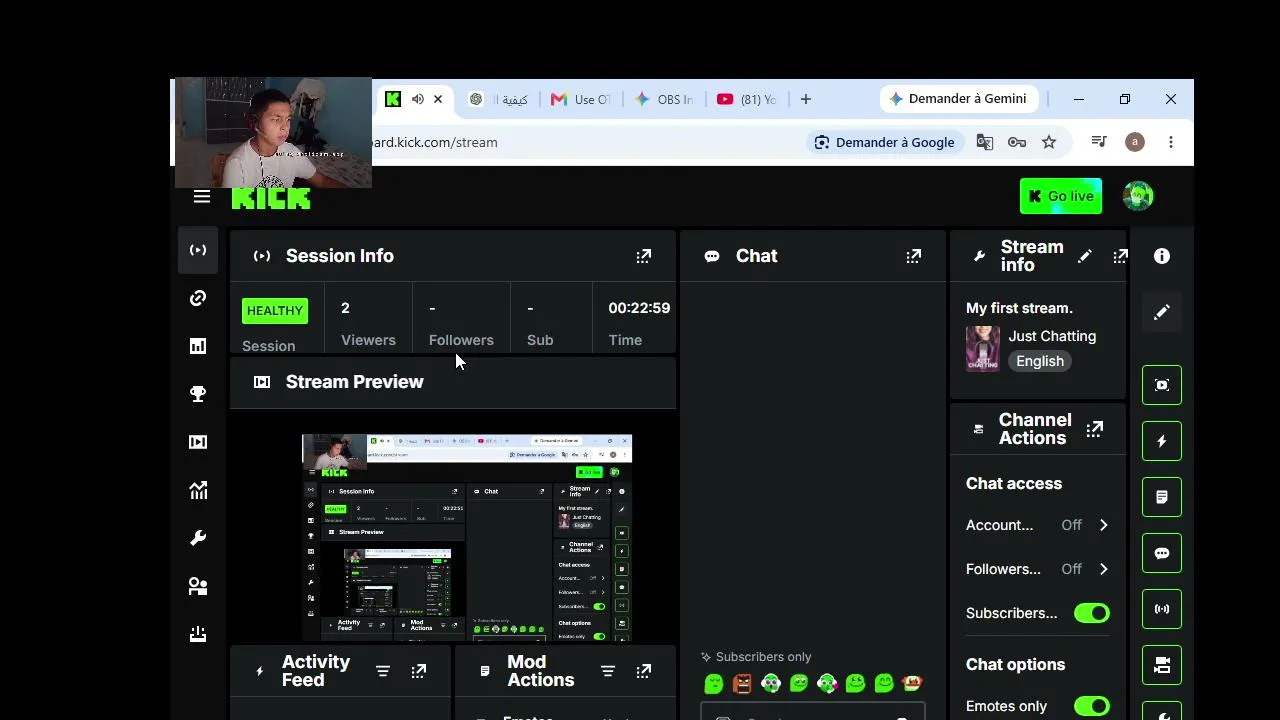This screenshot has width=1280, height=720.
Task: Open the Kick user avatar menu
Action: (x=1138, y=196)
